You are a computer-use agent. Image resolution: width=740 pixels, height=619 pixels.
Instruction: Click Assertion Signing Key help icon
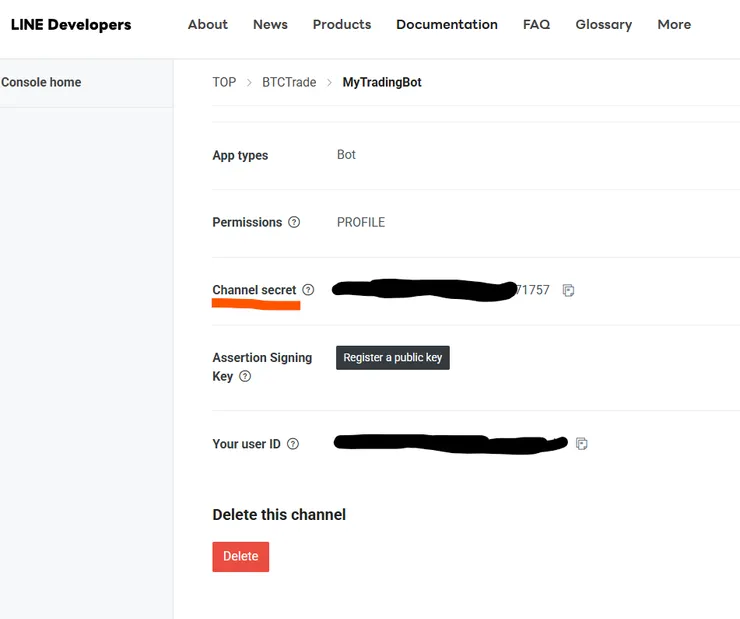coord(245,377)
